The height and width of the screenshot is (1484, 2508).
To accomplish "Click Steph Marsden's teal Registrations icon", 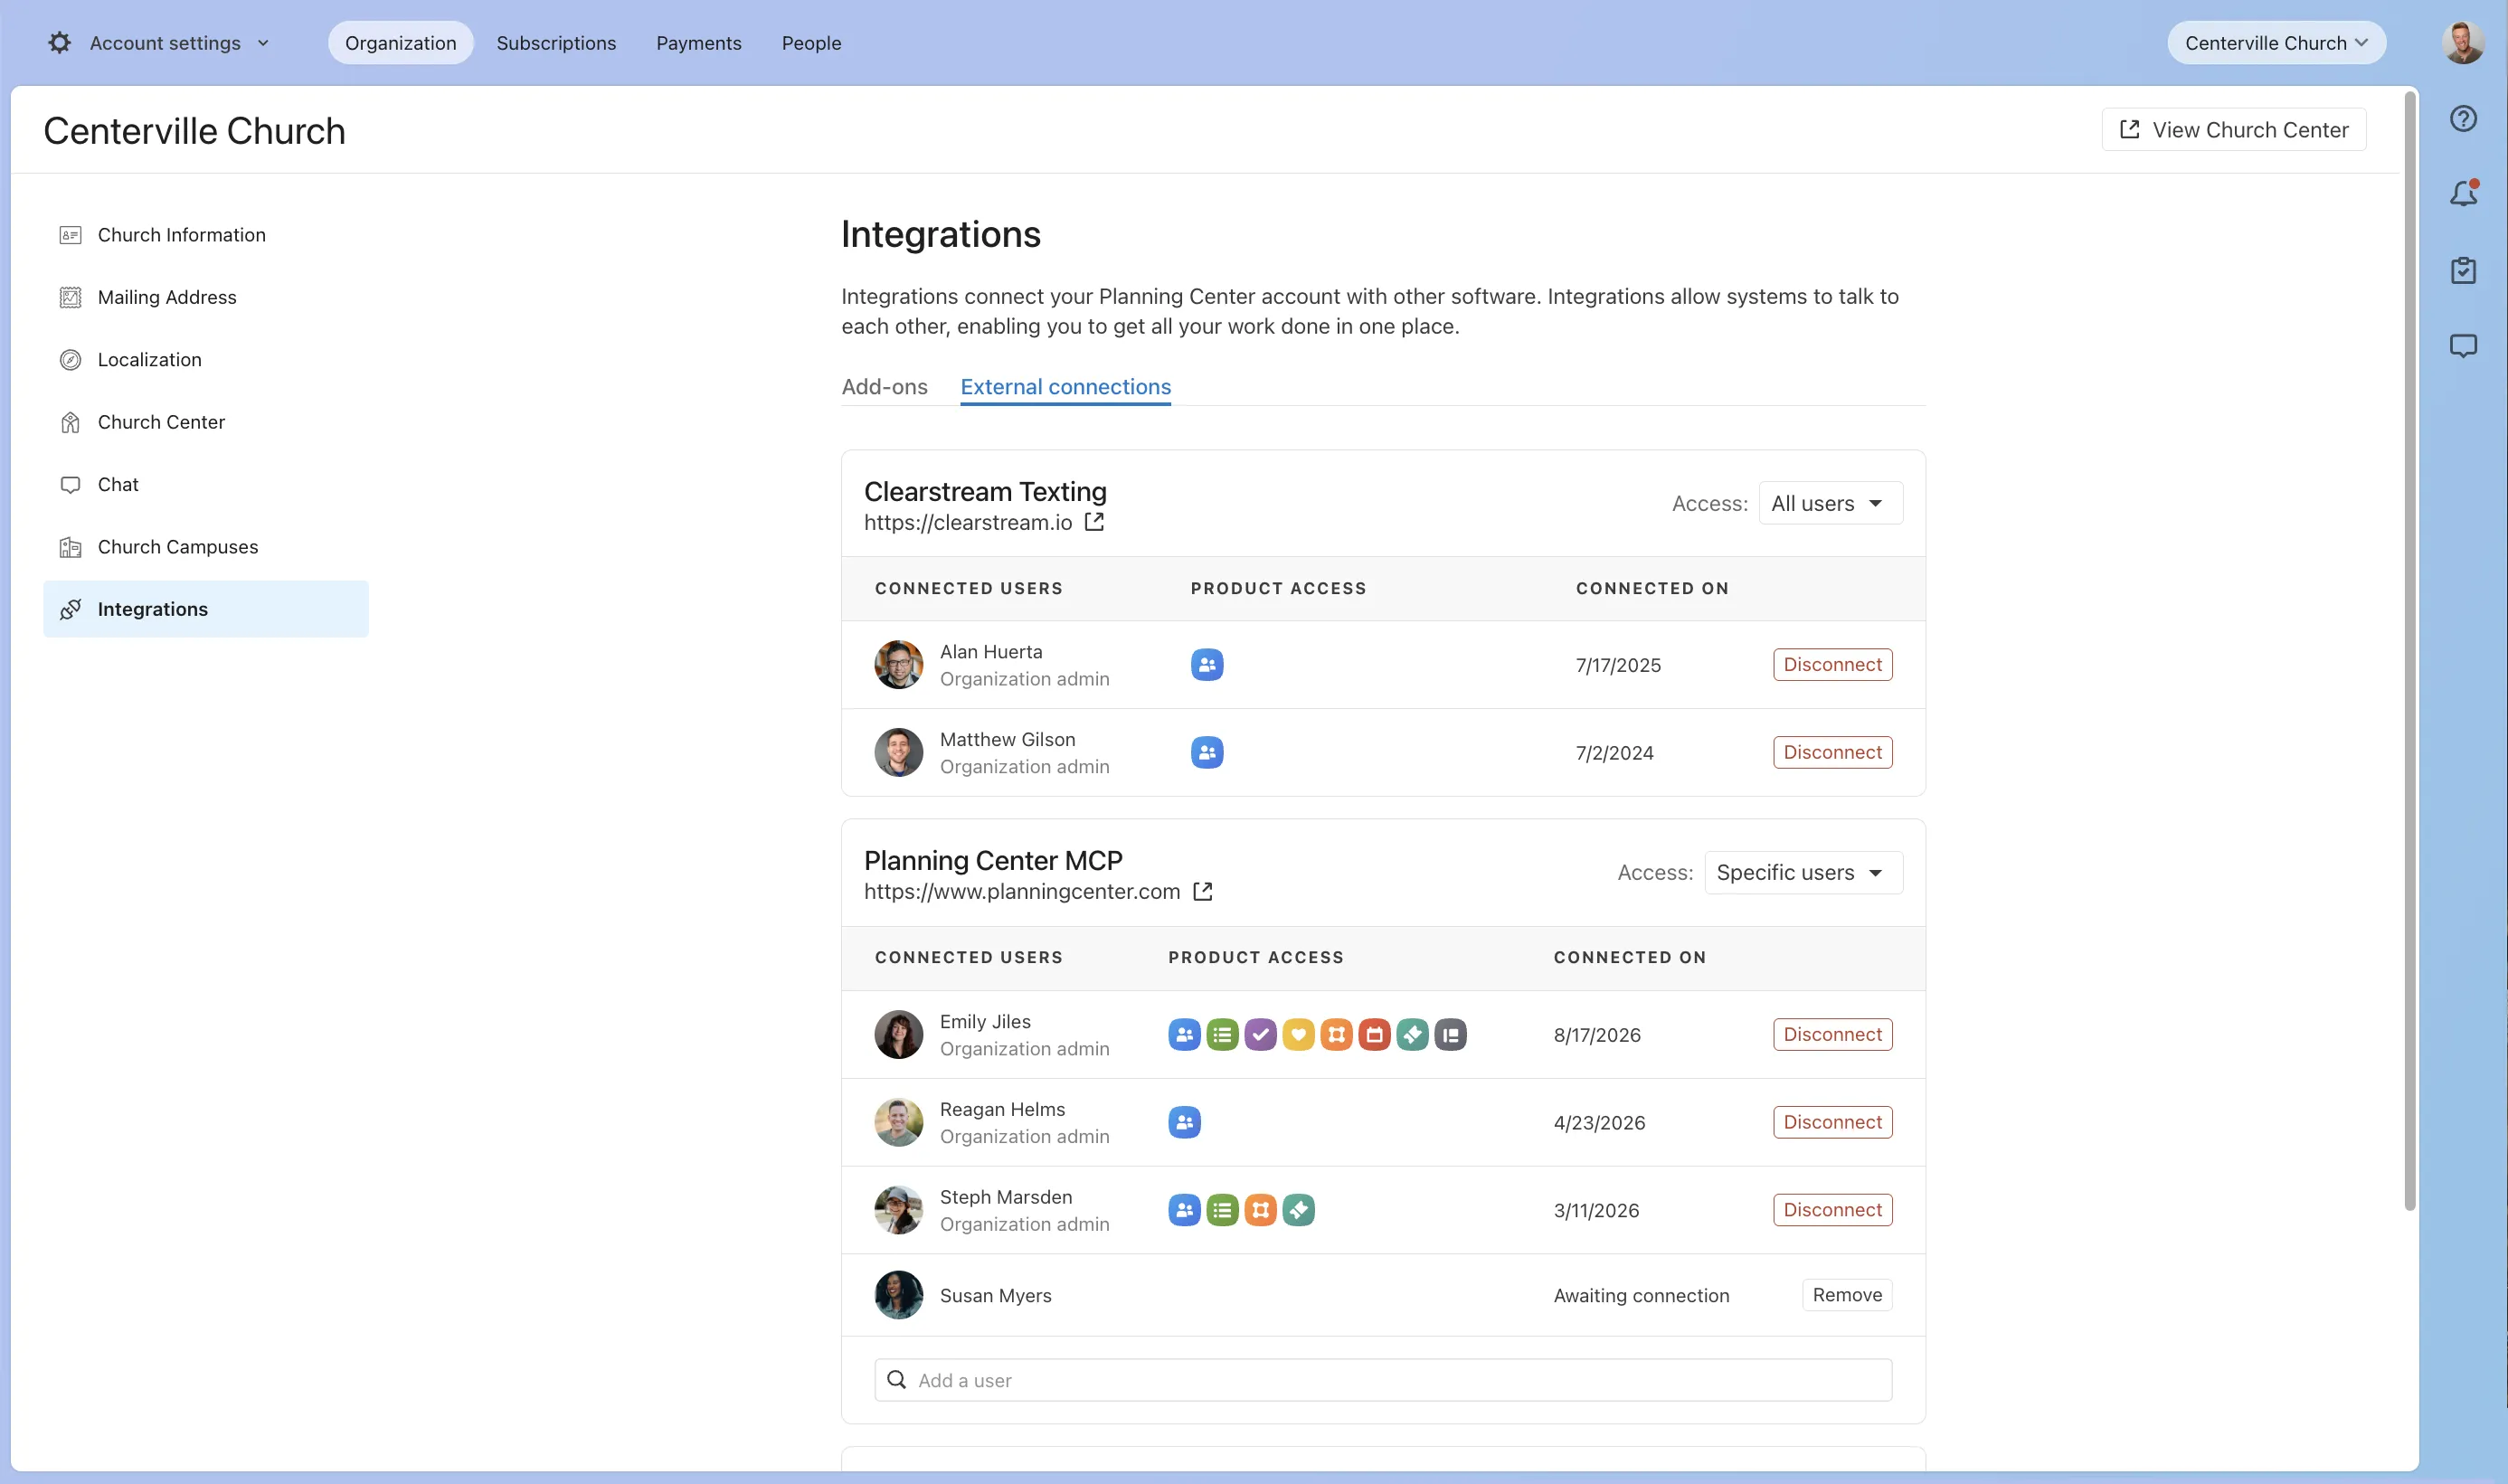I will pos(1299,1211).
